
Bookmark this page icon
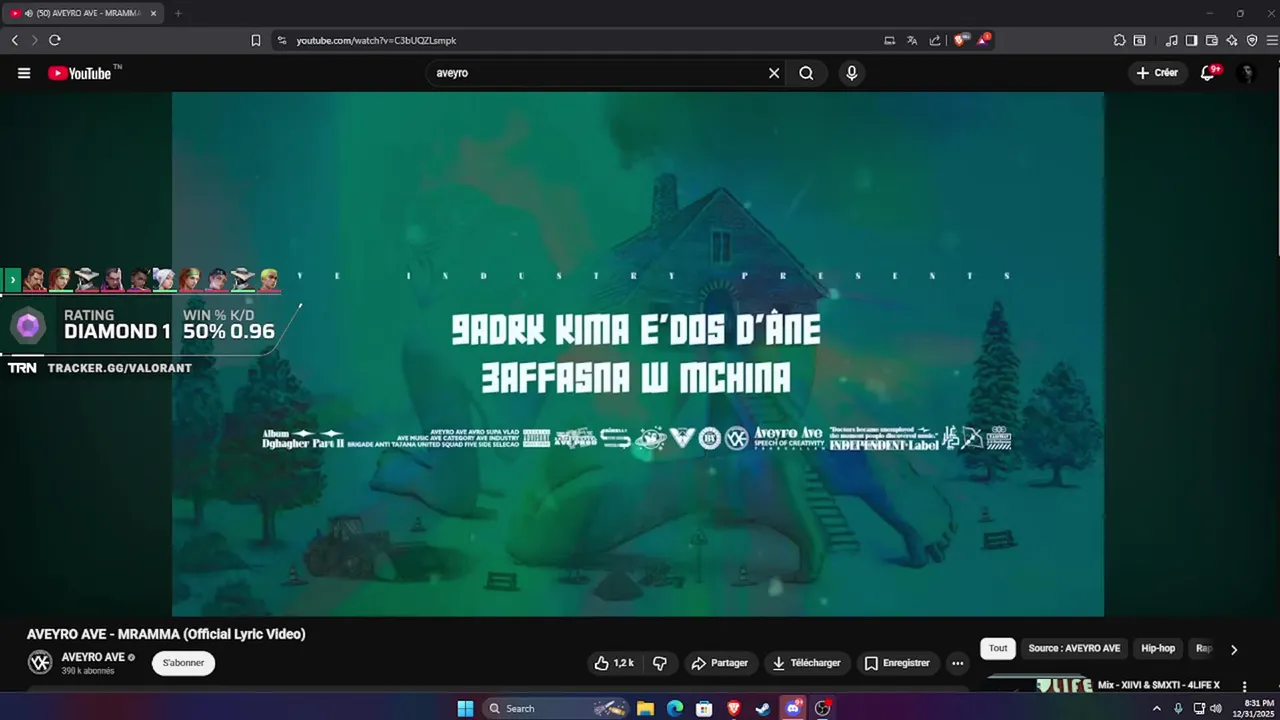click(x=256, y=40)
